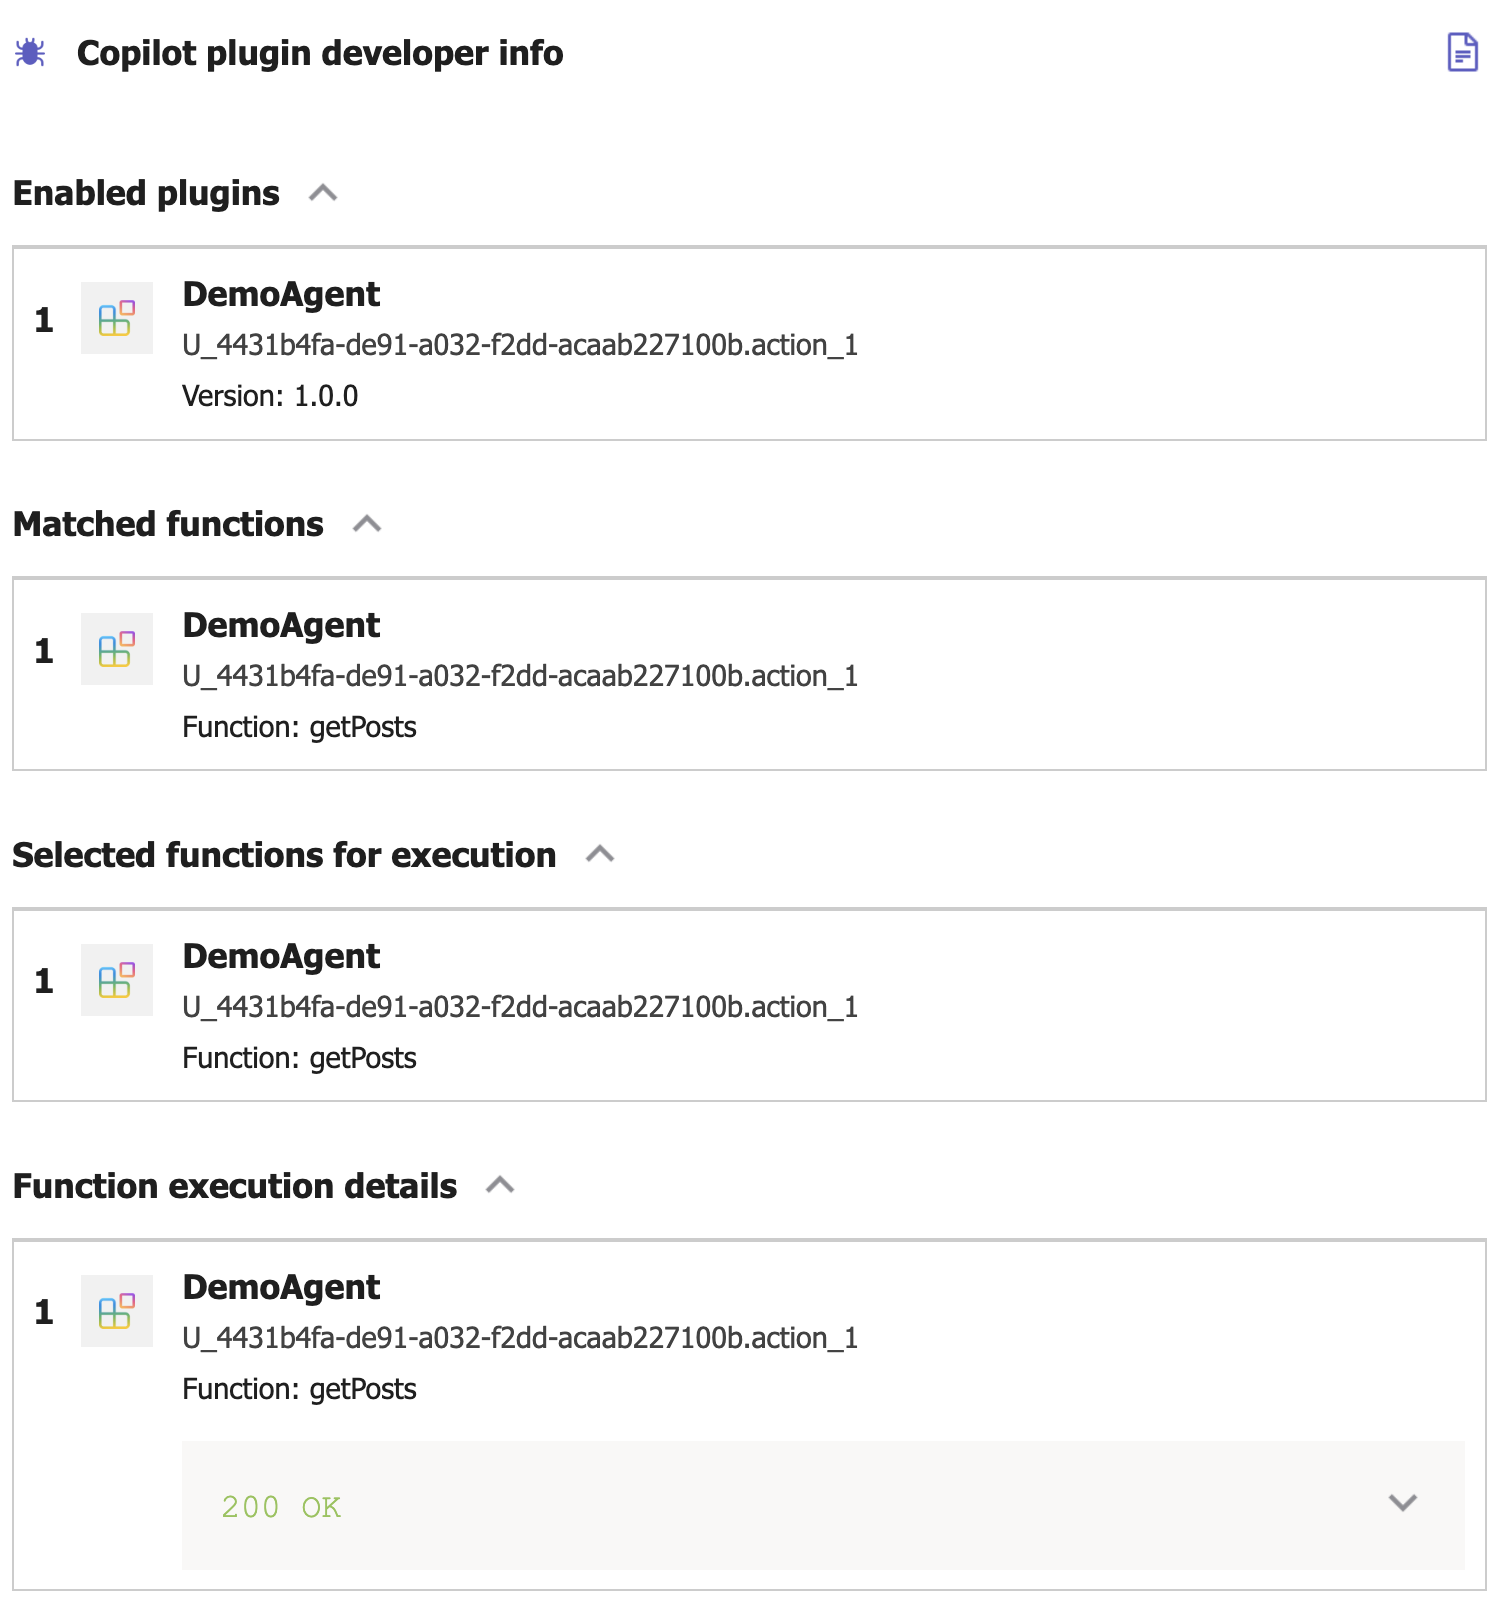Expand the 200 OK response dropdown
Screen dimensions: 1504x1602
pyautogui.click(x=1403, y=1503)
